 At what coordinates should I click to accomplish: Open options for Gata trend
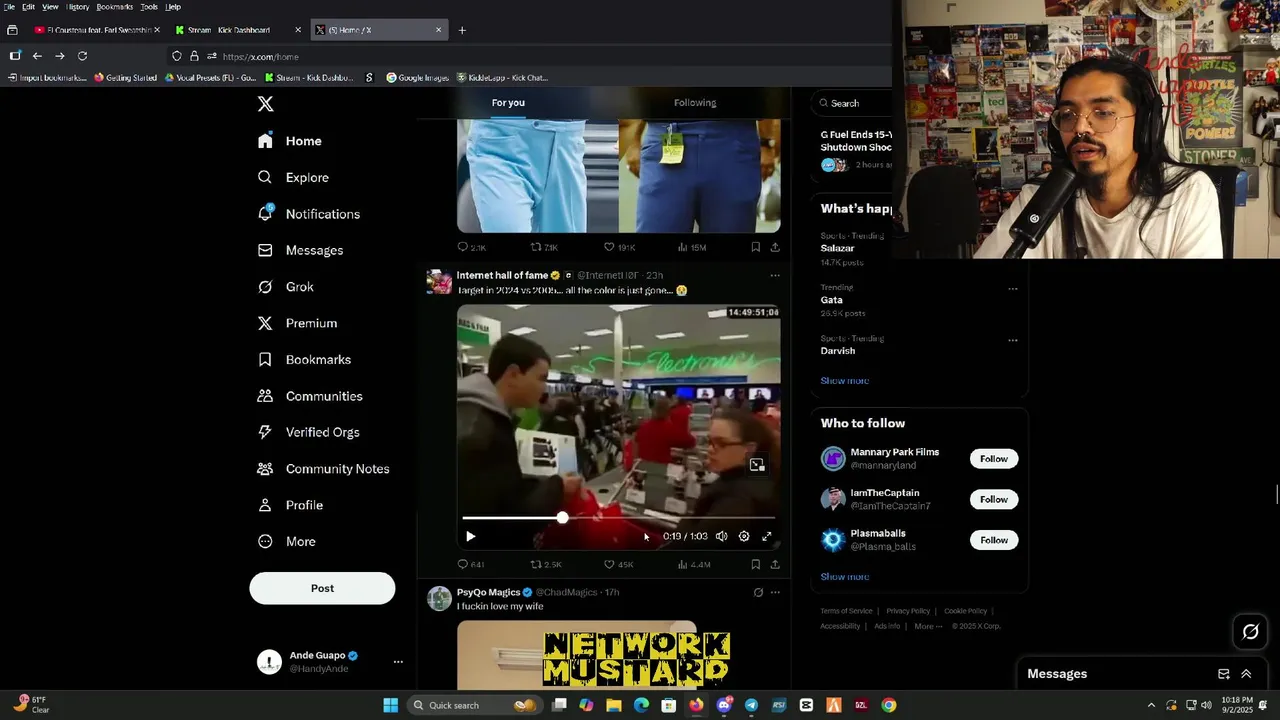click(1013, 289)
